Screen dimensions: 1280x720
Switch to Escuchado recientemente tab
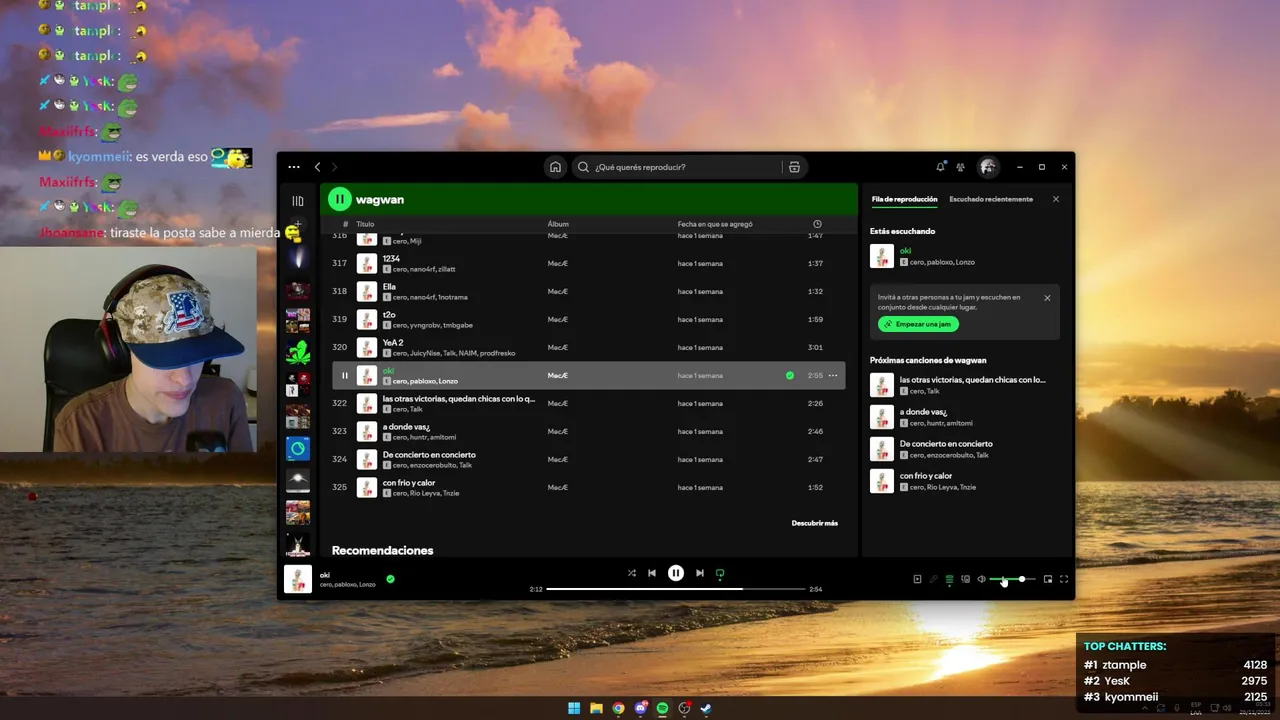[x=991, y=199]
